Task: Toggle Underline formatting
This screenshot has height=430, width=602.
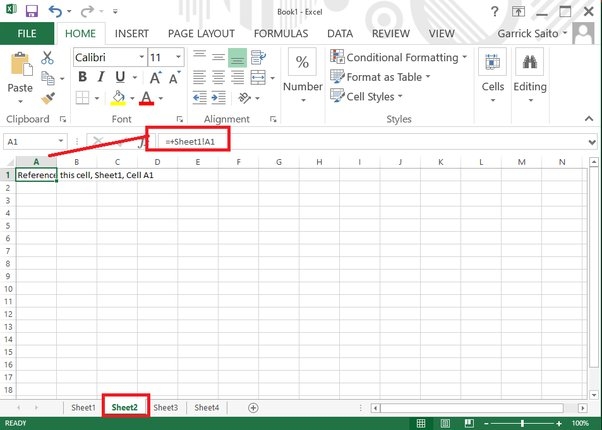Action: [x=119, y=78]
